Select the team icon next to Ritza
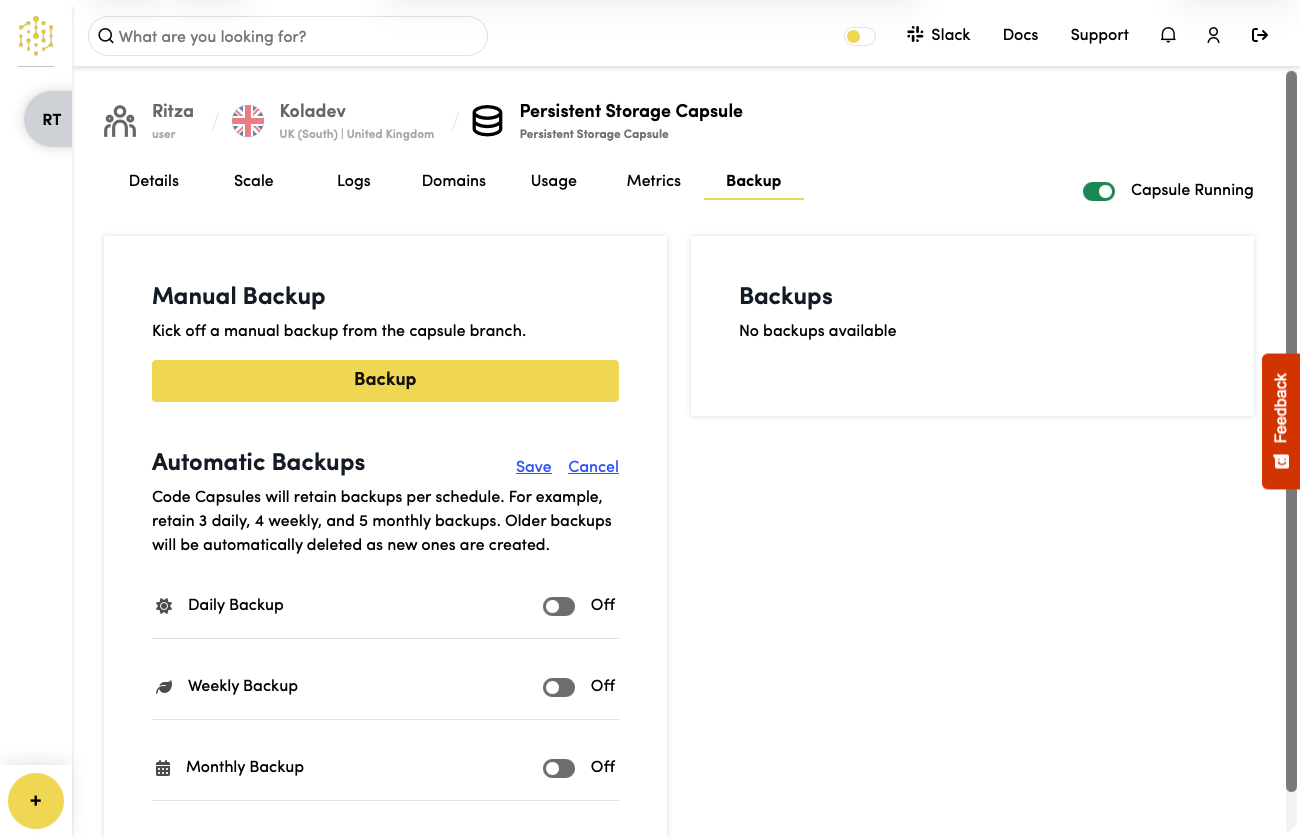The width and height of the screenshot is (1300, 837). point(119,119)
